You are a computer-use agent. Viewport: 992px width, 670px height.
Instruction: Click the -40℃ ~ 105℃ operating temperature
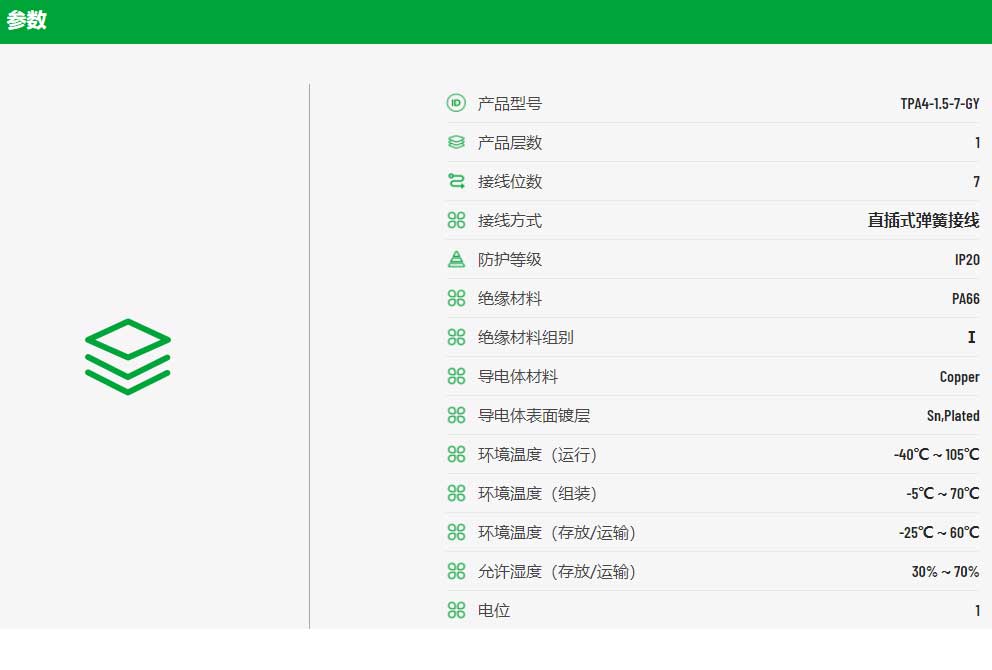[x=936, y=454]
